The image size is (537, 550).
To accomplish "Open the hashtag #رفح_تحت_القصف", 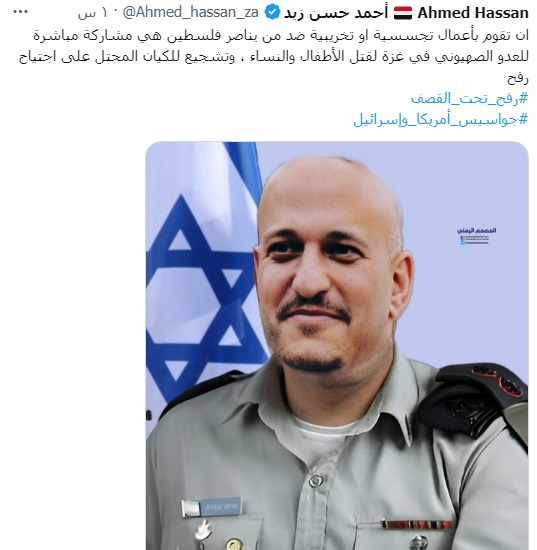I will pos(469,98).
